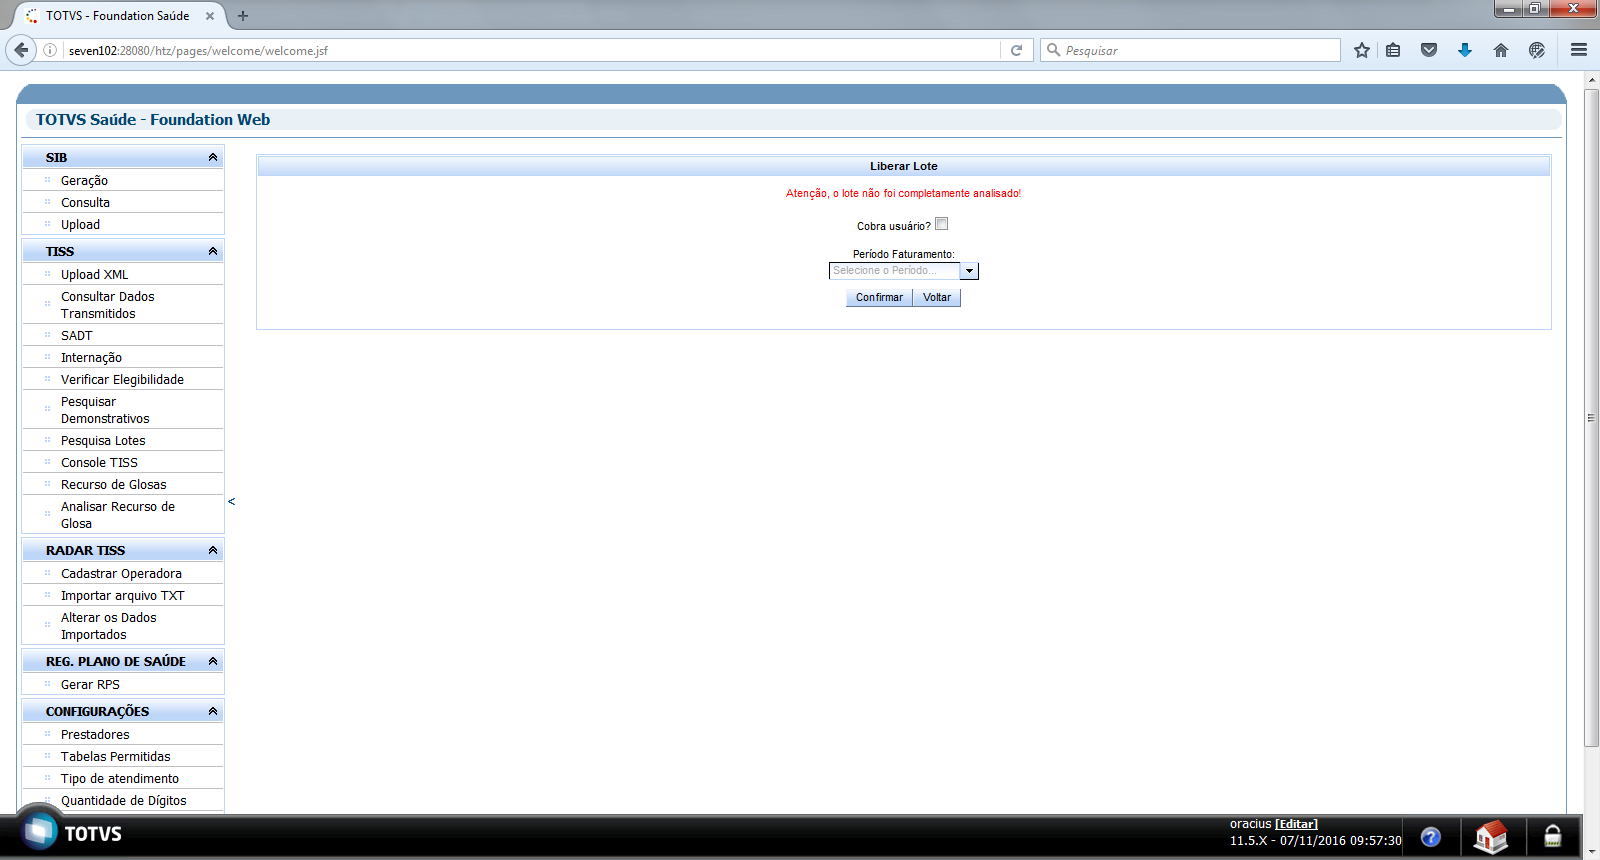This screenshot has width=1600, height=860.
Task: Reload the page with refresh icon
Action: pyautogui.click(x=1016, y=50)
